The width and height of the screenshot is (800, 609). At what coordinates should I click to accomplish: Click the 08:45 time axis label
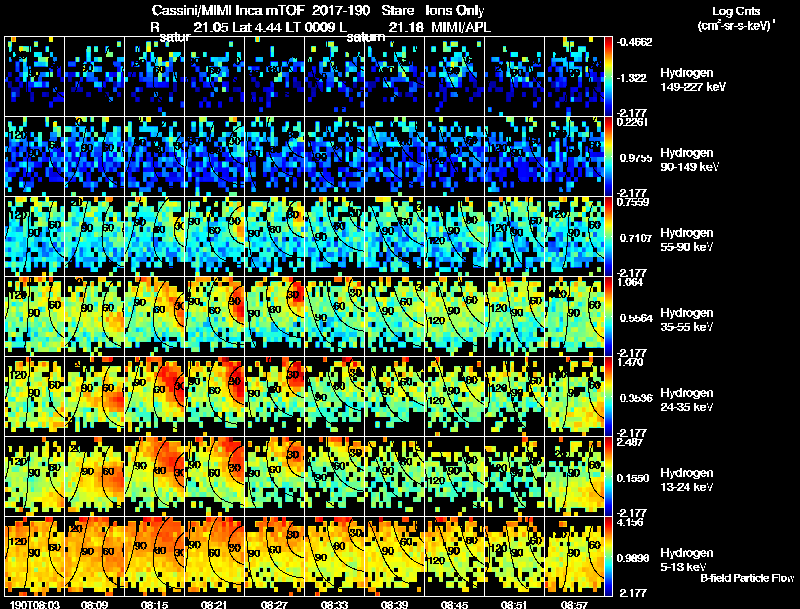(454, 604)
